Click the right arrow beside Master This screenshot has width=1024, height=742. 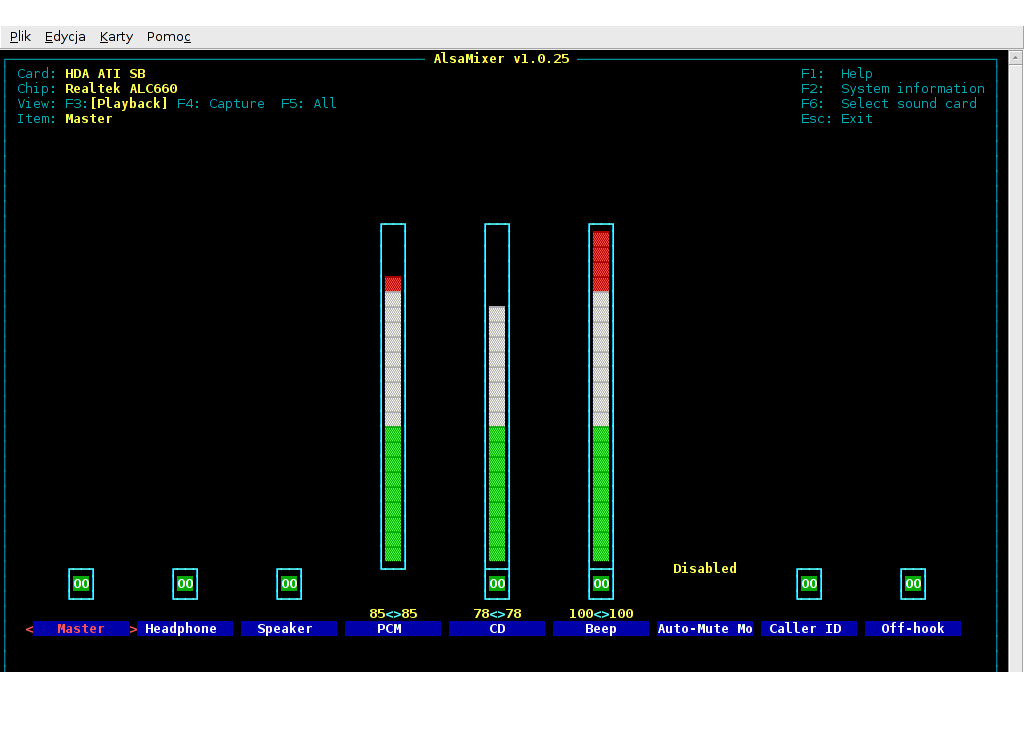pyautogui.click(x=133, y=629)
